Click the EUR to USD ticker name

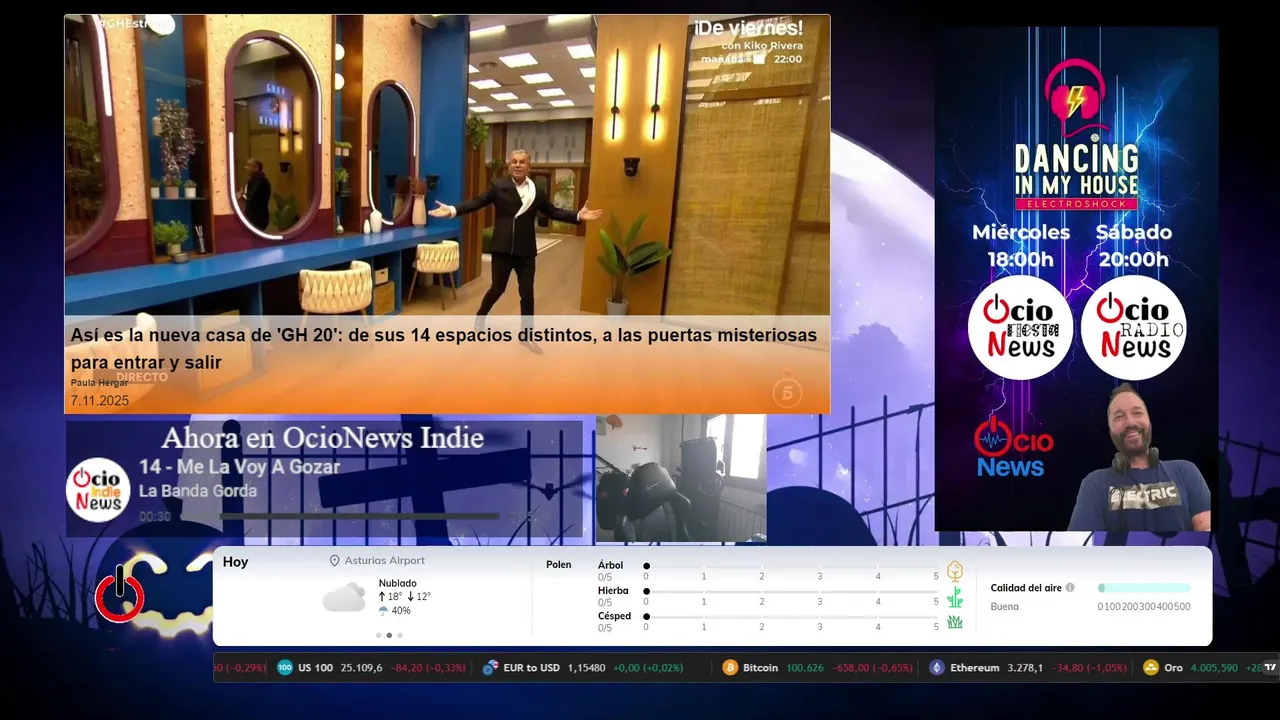[x=531, y=667]
